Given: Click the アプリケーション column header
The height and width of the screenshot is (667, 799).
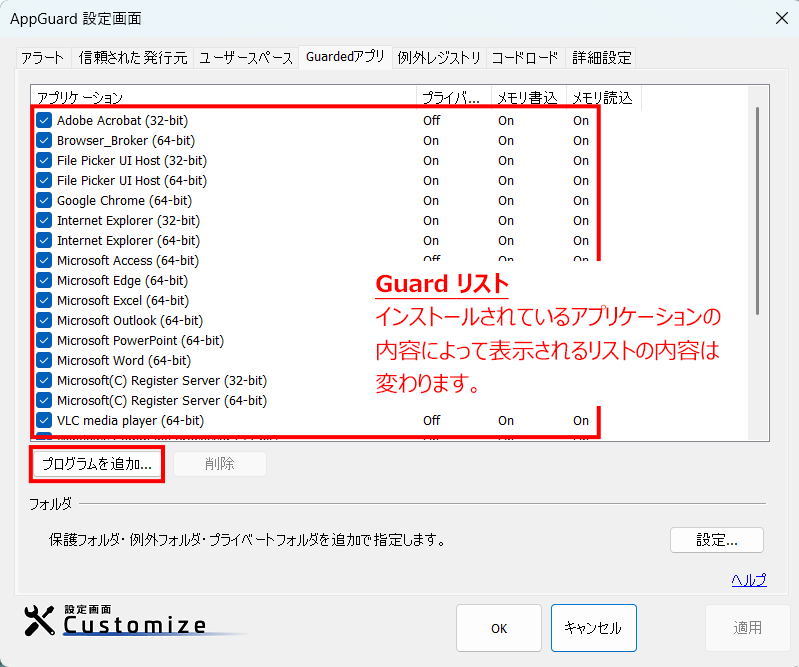Looking at the screenshot, I should point(223,97).
